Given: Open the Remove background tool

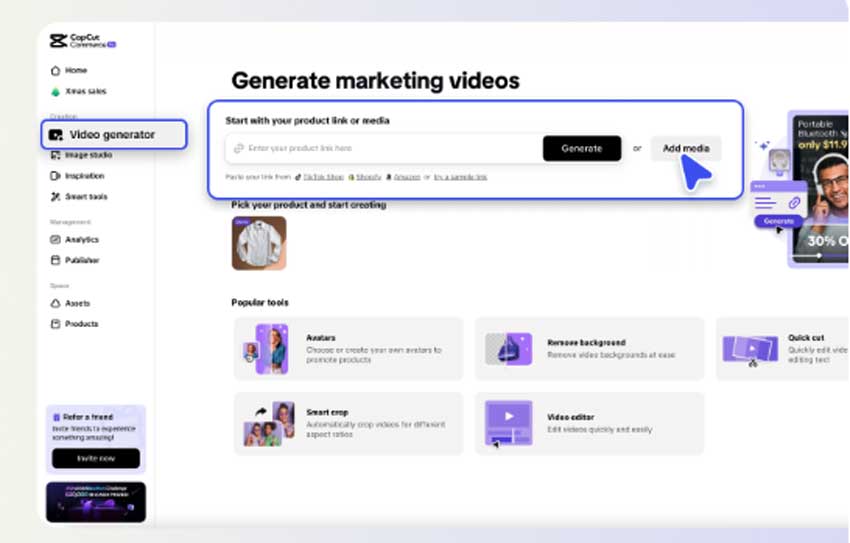Looking at the screenshot, I should coord(589,349).
